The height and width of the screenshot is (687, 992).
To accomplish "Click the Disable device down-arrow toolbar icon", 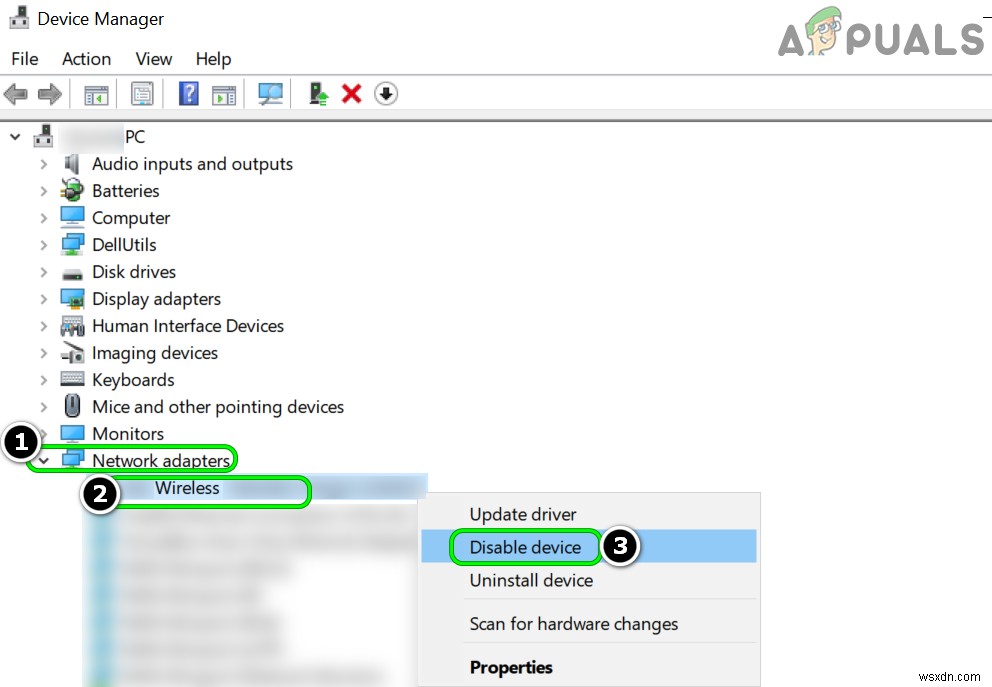I will click(386, 94).
